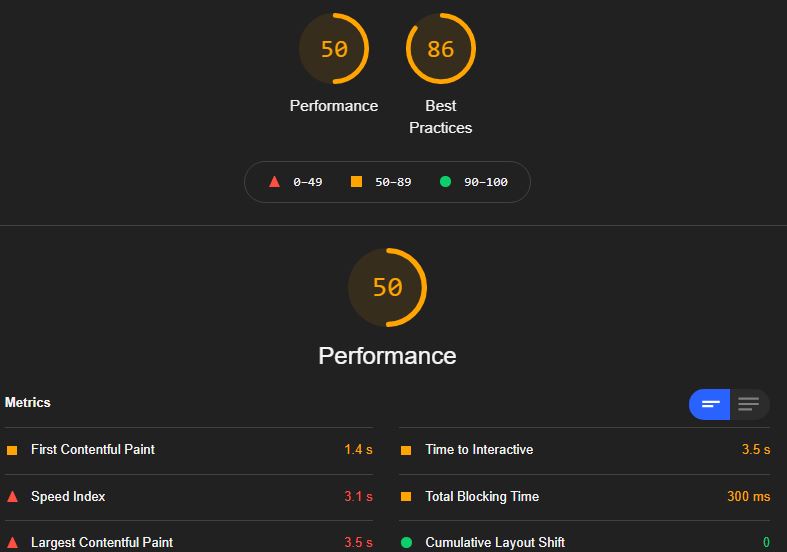Click the orange square 50-89 legend icon
This screenshot has height=552, width=787.
point(356,182)
